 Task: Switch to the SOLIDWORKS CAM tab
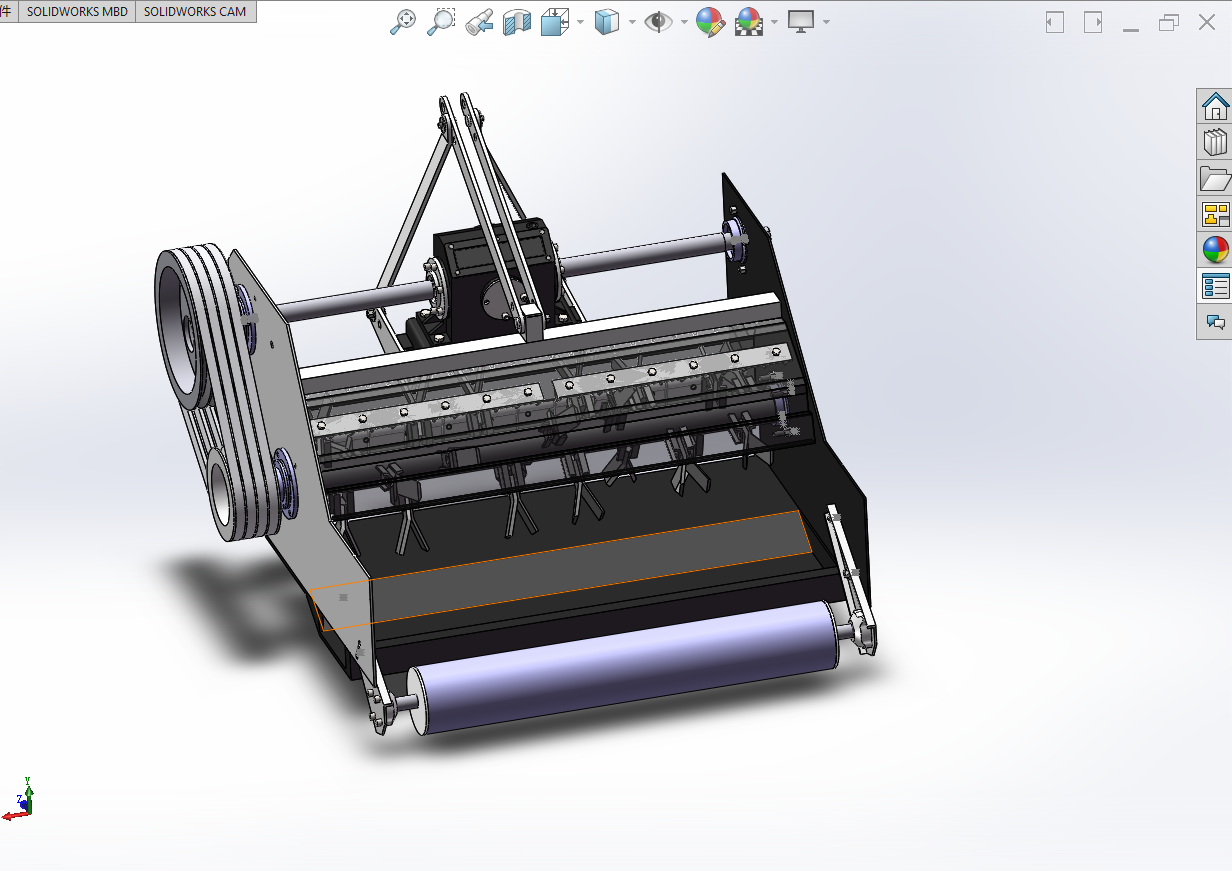[x=195, y=12]
